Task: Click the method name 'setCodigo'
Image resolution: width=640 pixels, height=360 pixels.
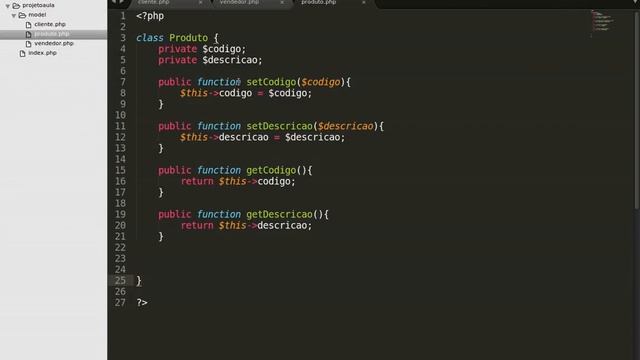Action: [x=271, y=82]
